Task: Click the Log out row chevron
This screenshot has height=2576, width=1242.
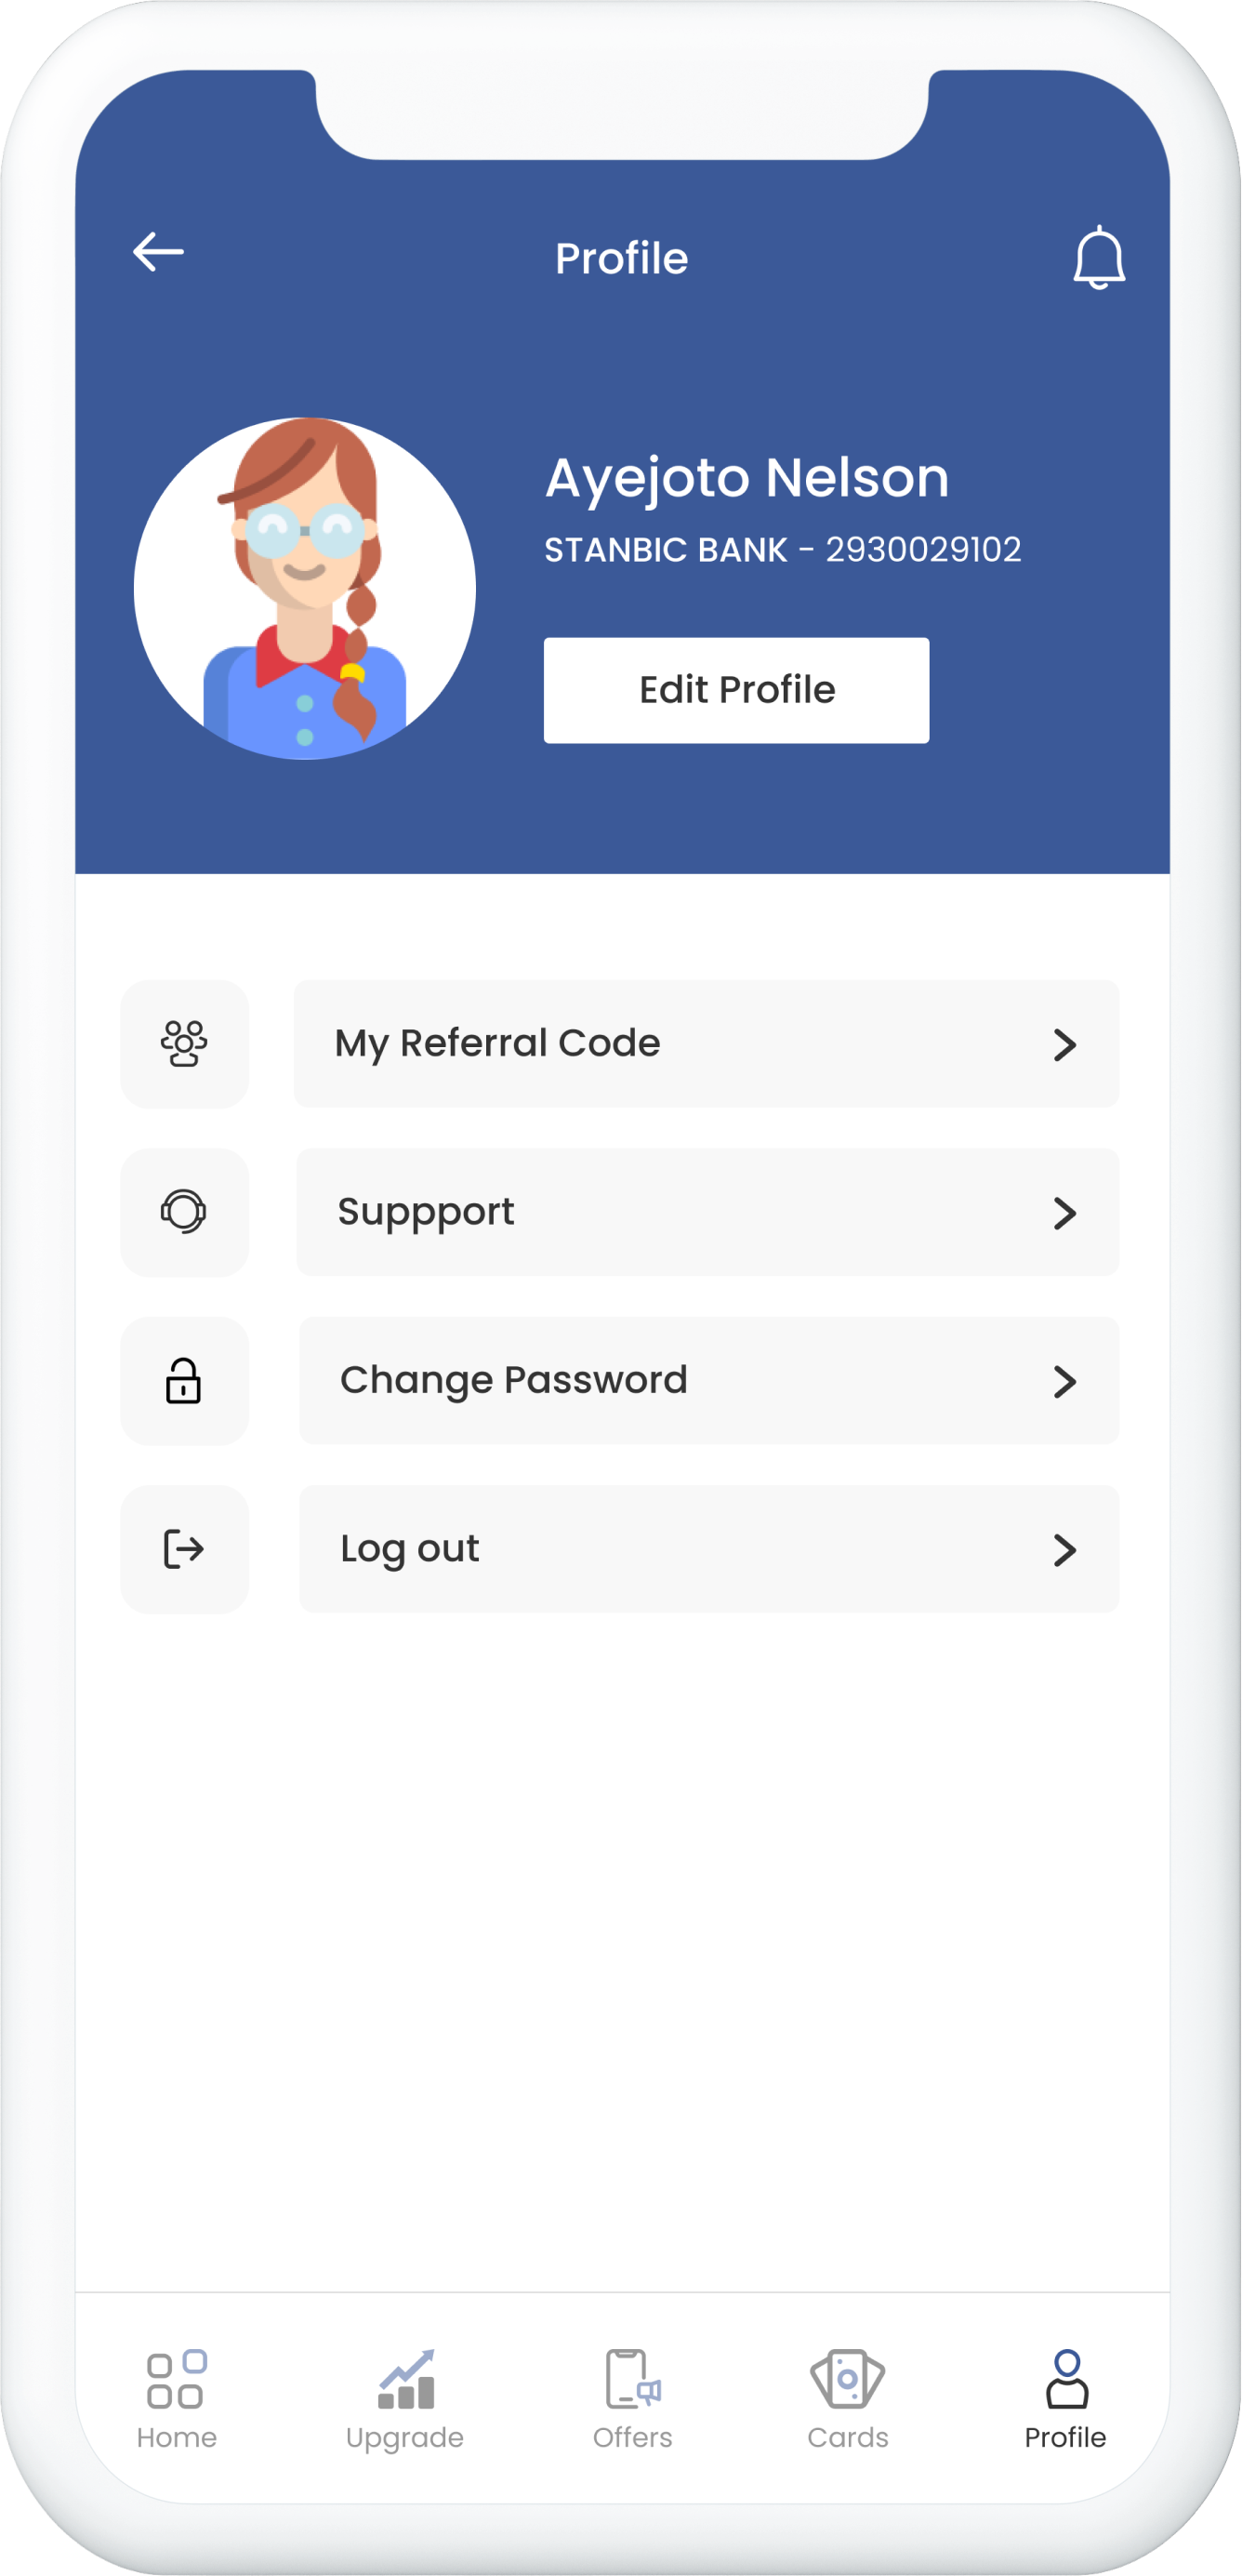Action: click(1064, 1550)
